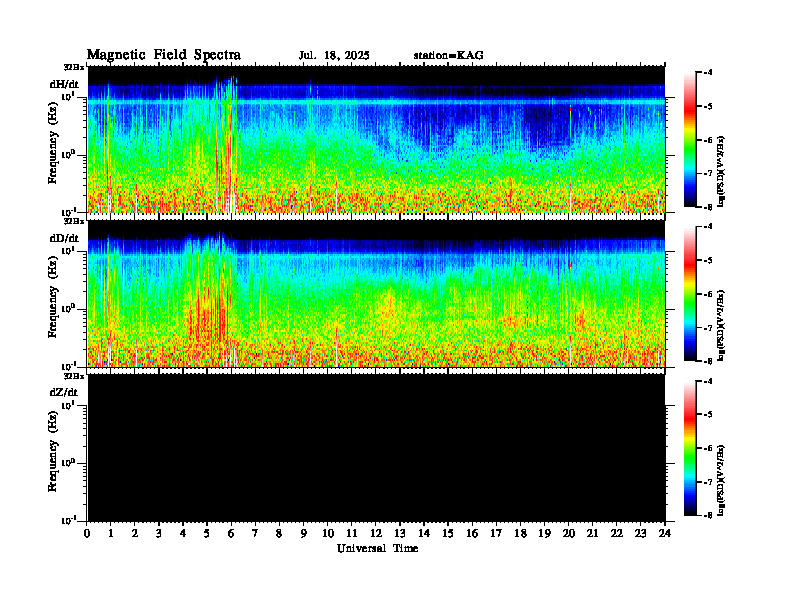792x612 pixels.
Task: Click the "32Hz" label atop dH/dt panel
Action: (x=73, y=67)
